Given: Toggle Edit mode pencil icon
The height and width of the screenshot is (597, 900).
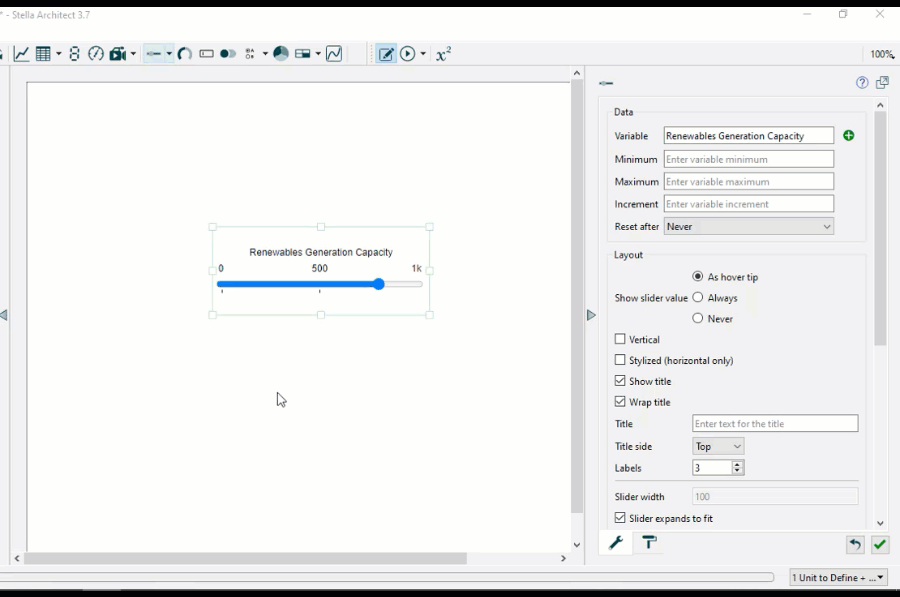Looking at the screenshot, I should [x=386, y=54].
